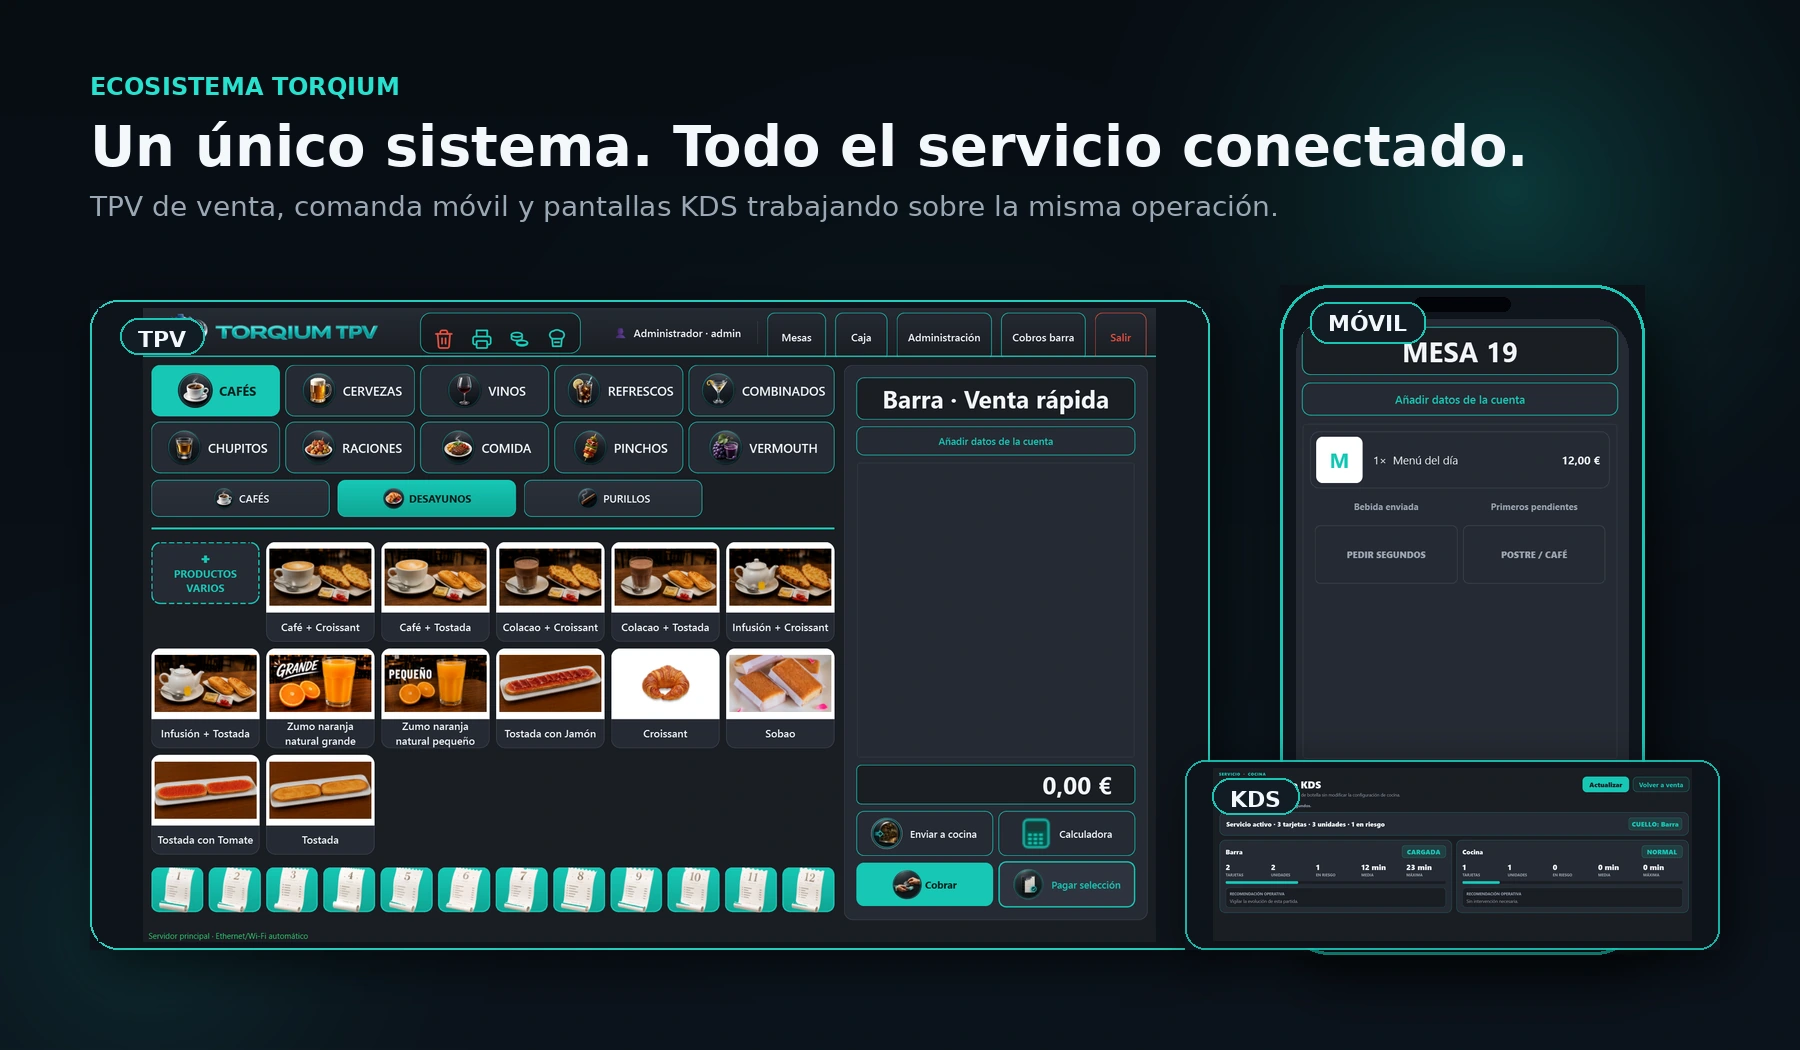Open the Calculadora button
The image size is (1800, 1050).
pos(1067,834)
